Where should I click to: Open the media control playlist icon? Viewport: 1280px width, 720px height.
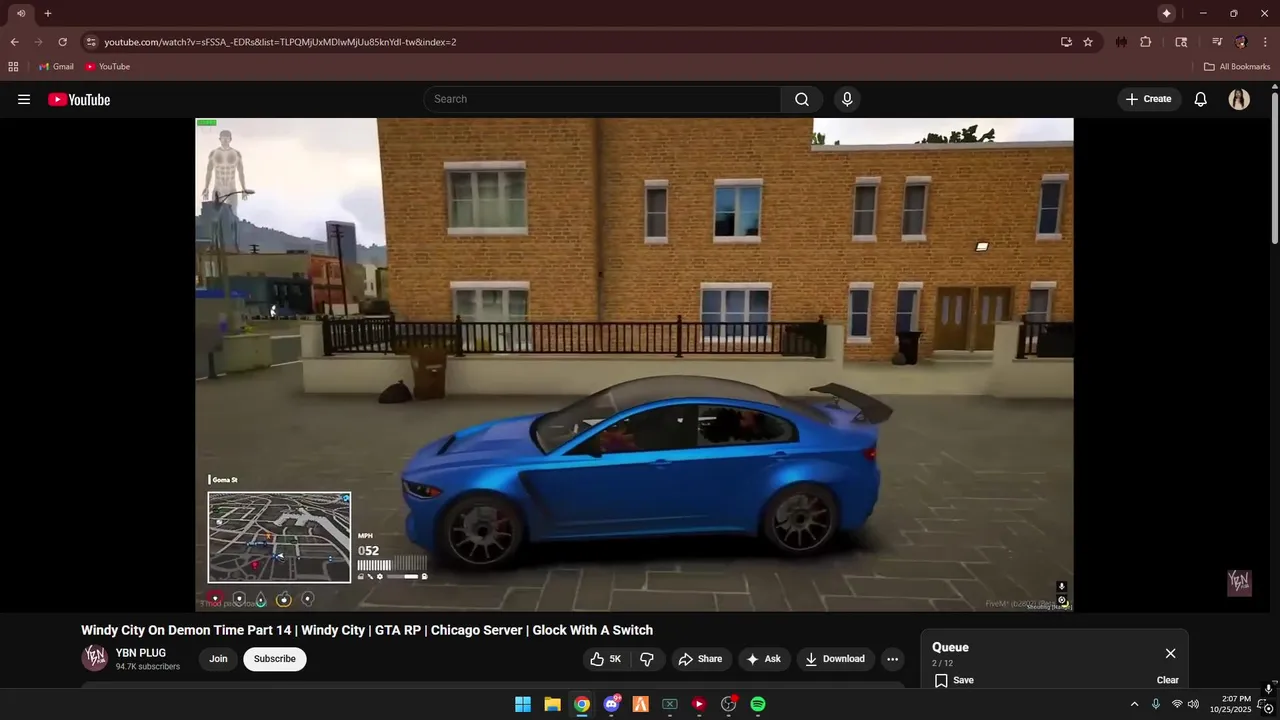pos(1217,42)
